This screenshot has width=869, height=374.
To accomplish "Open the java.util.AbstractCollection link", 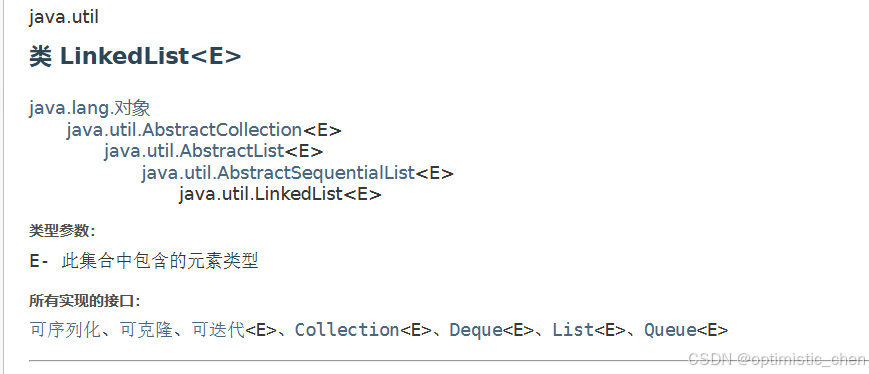I will [184, 130].
